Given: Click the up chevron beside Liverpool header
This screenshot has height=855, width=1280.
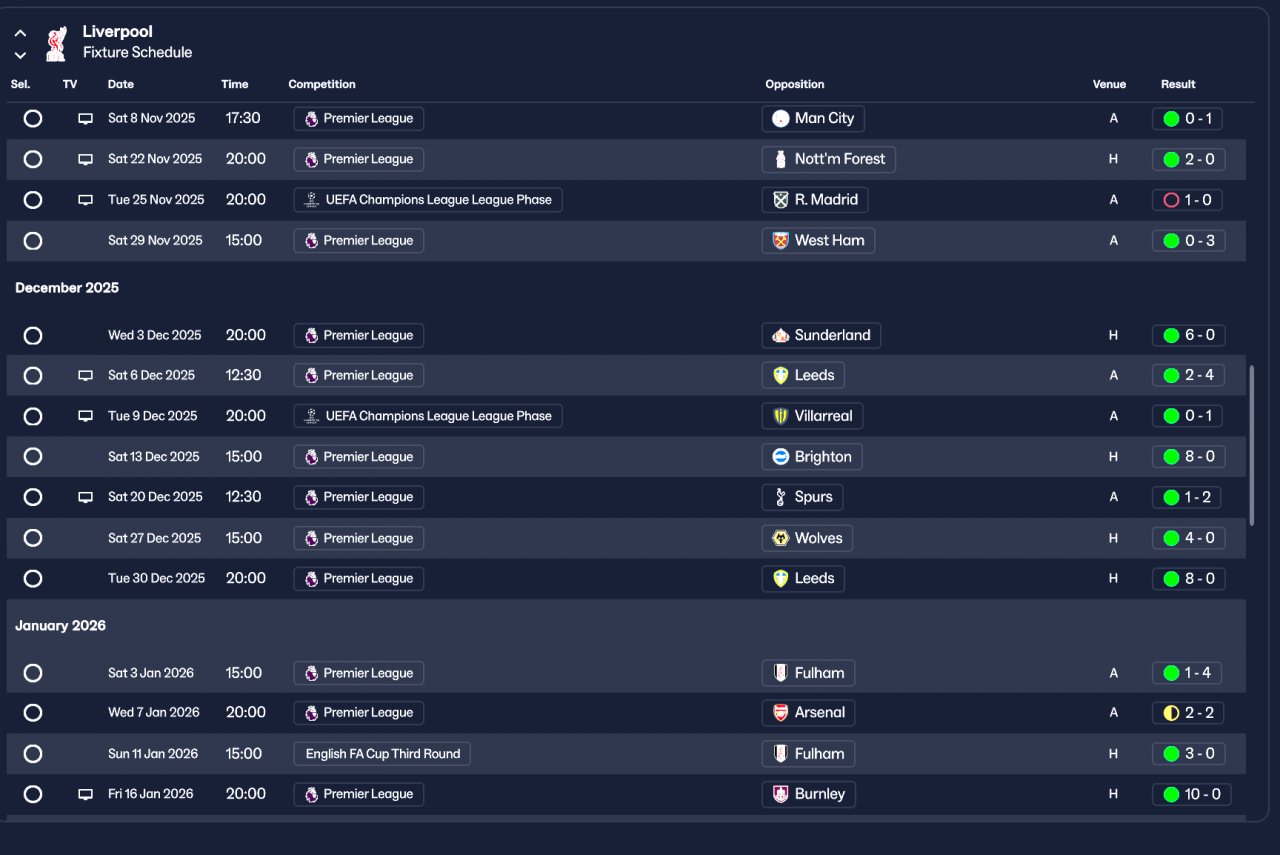Looking at the screenshot, I should pos(20,33).
